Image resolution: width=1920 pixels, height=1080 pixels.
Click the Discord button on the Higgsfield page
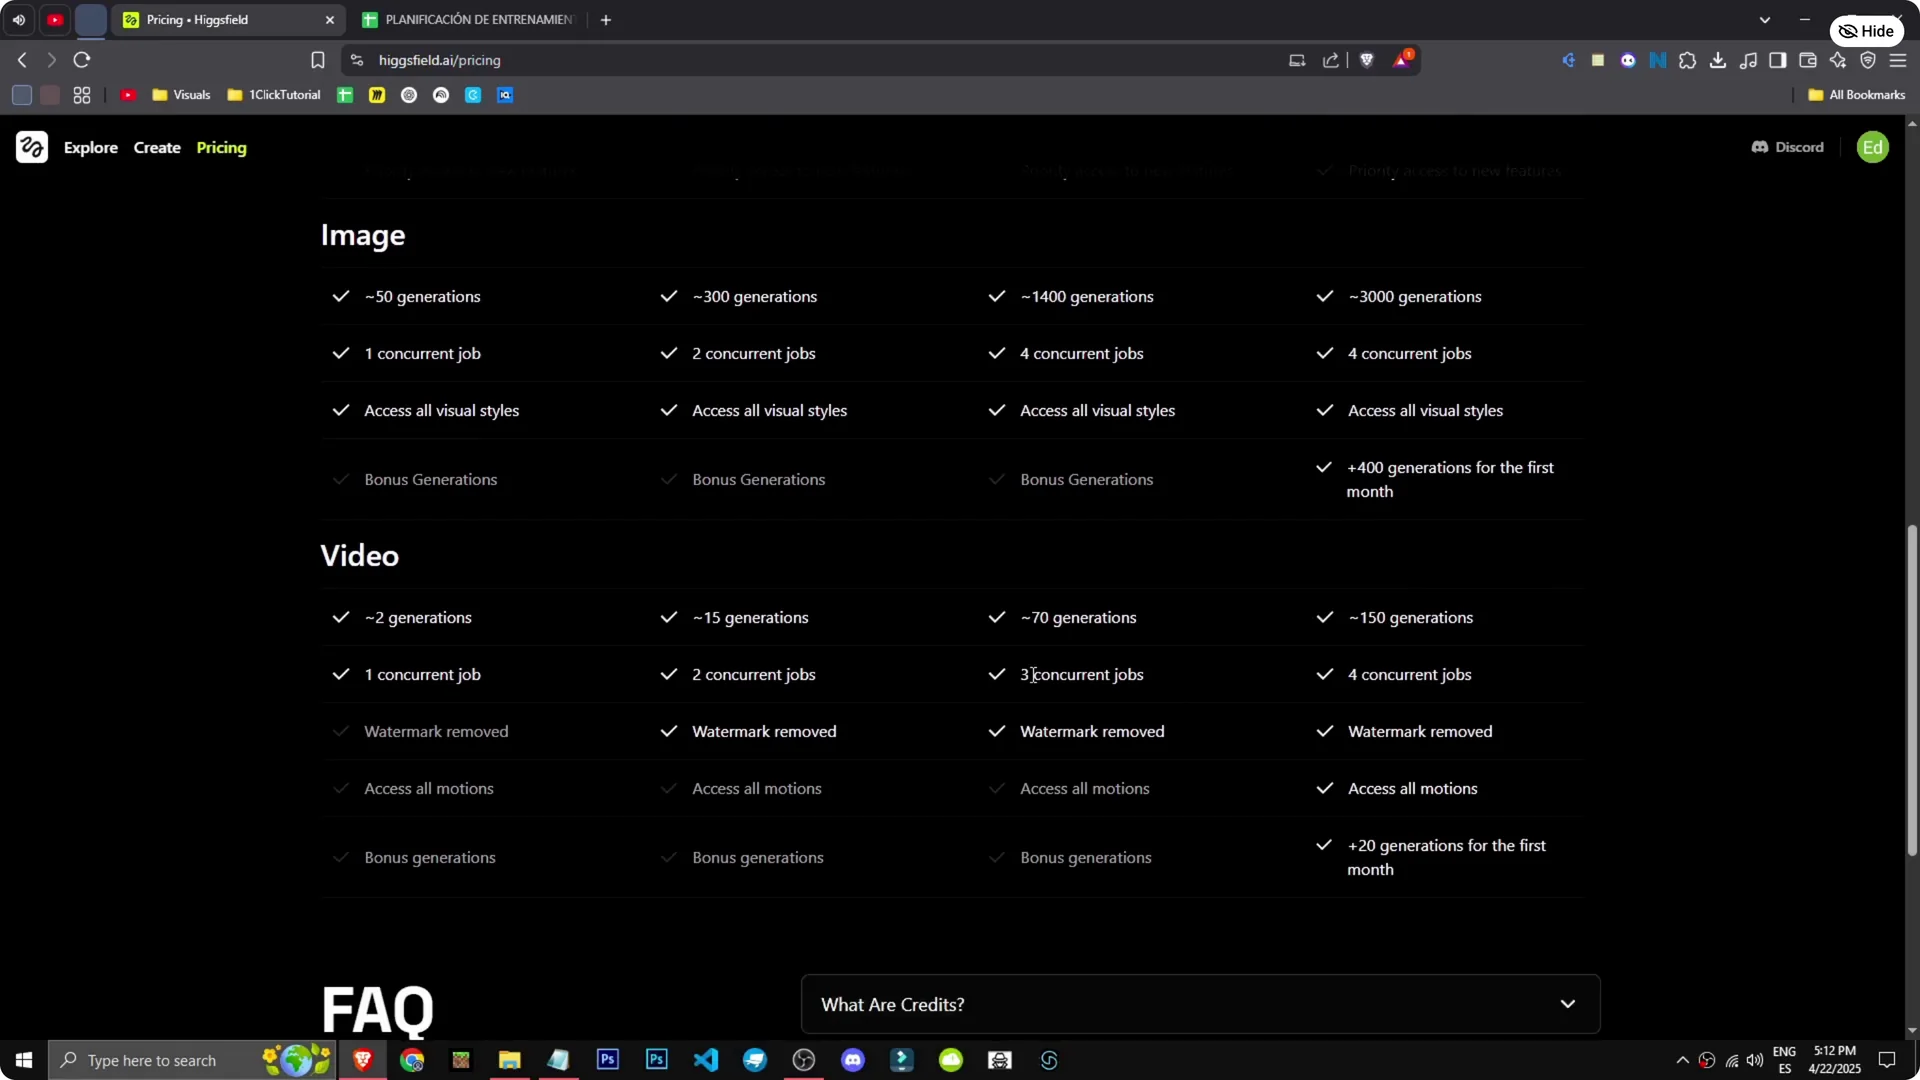(1787, 147)
